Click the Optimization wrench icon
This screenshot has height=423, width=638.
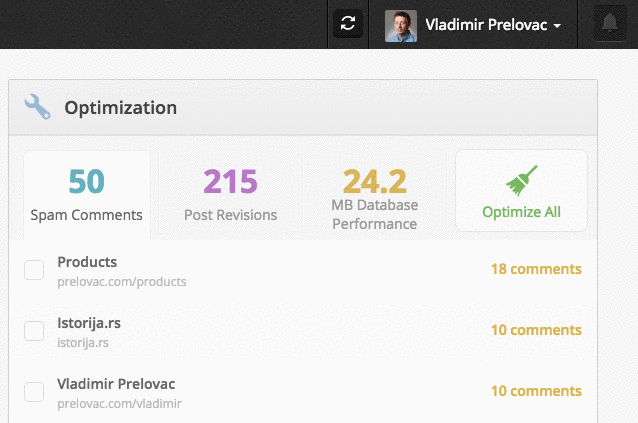(x=37, y=107)
